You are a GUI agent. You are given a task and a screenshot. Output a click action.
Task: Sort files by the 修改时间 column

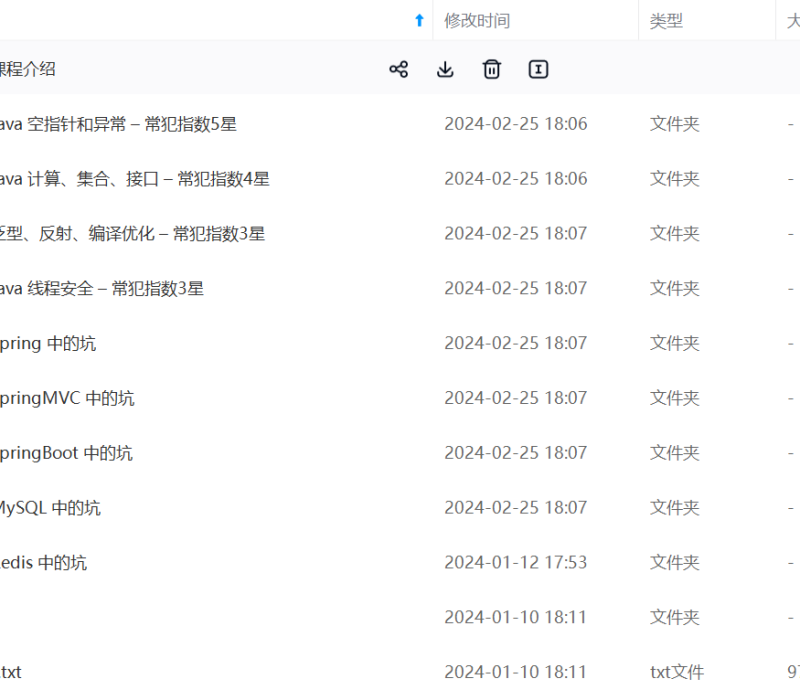(x=478, y=21)
